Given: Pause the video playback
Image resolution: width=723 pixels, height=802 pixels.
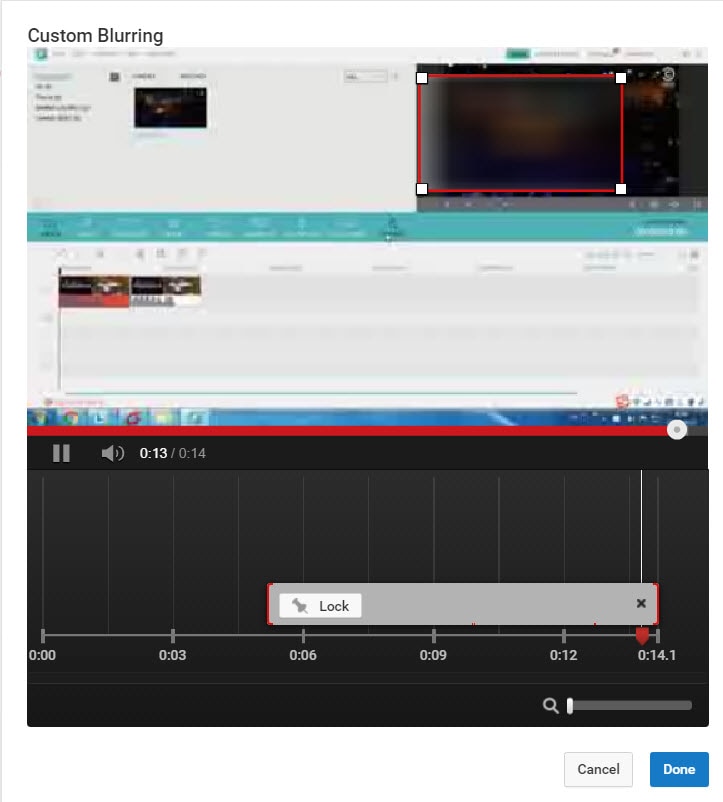Looking at the screenshot, I should [x=61, y=453].
